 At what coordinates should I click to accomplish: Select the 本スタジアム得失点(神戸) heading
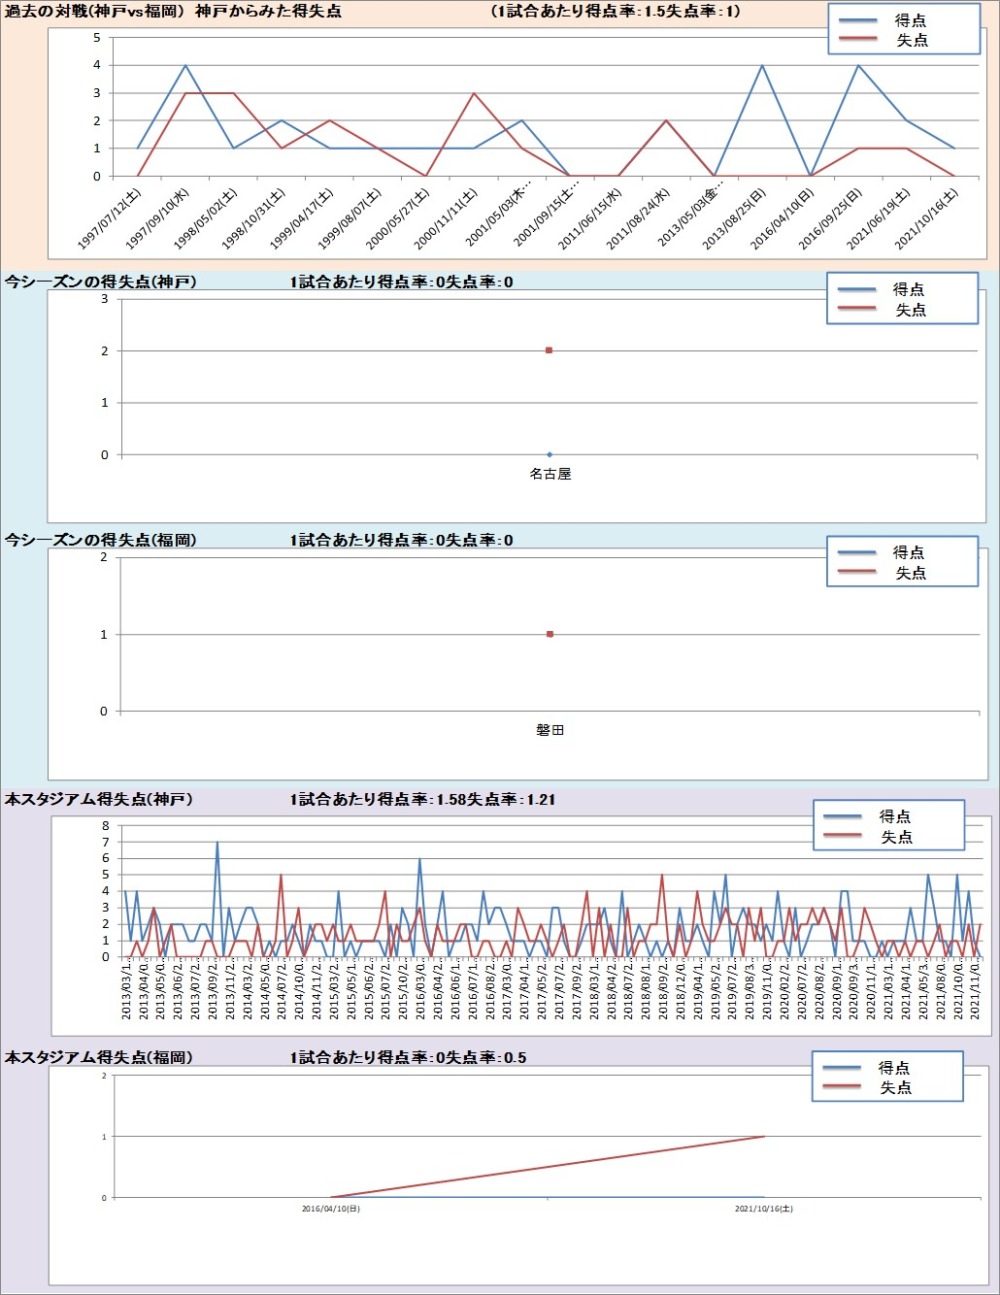tap(99, 799)
